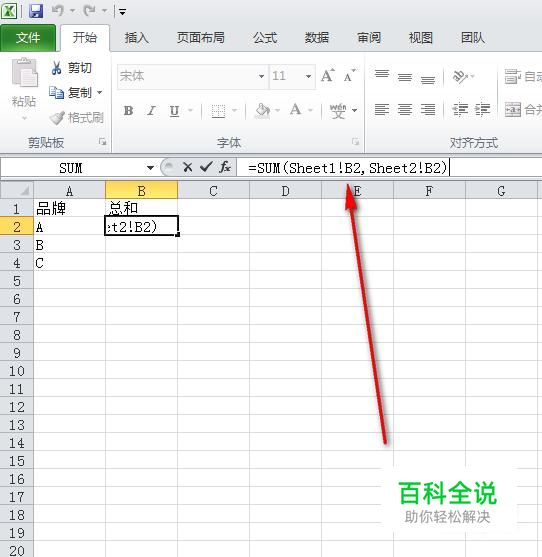Open the 文件 (File) tab
This screenshot has height=557, width=542.
click(x=28, y=38)
